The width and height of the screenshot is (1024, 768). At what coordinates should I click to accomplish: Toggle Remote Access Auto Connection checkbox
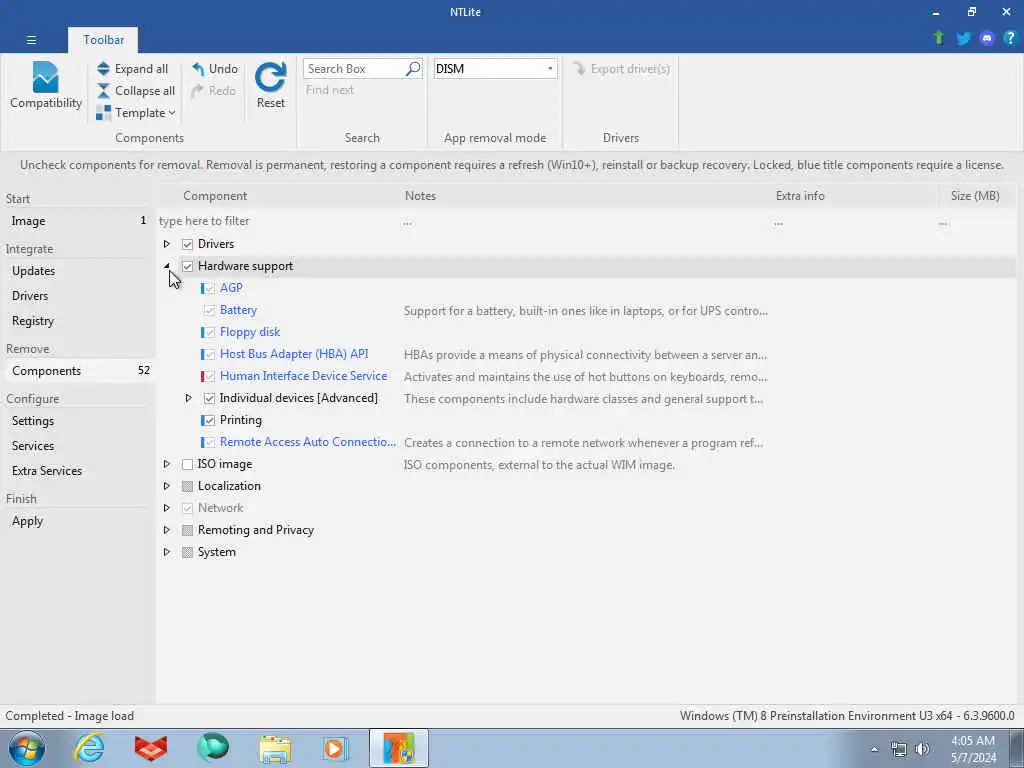(209, 442)
